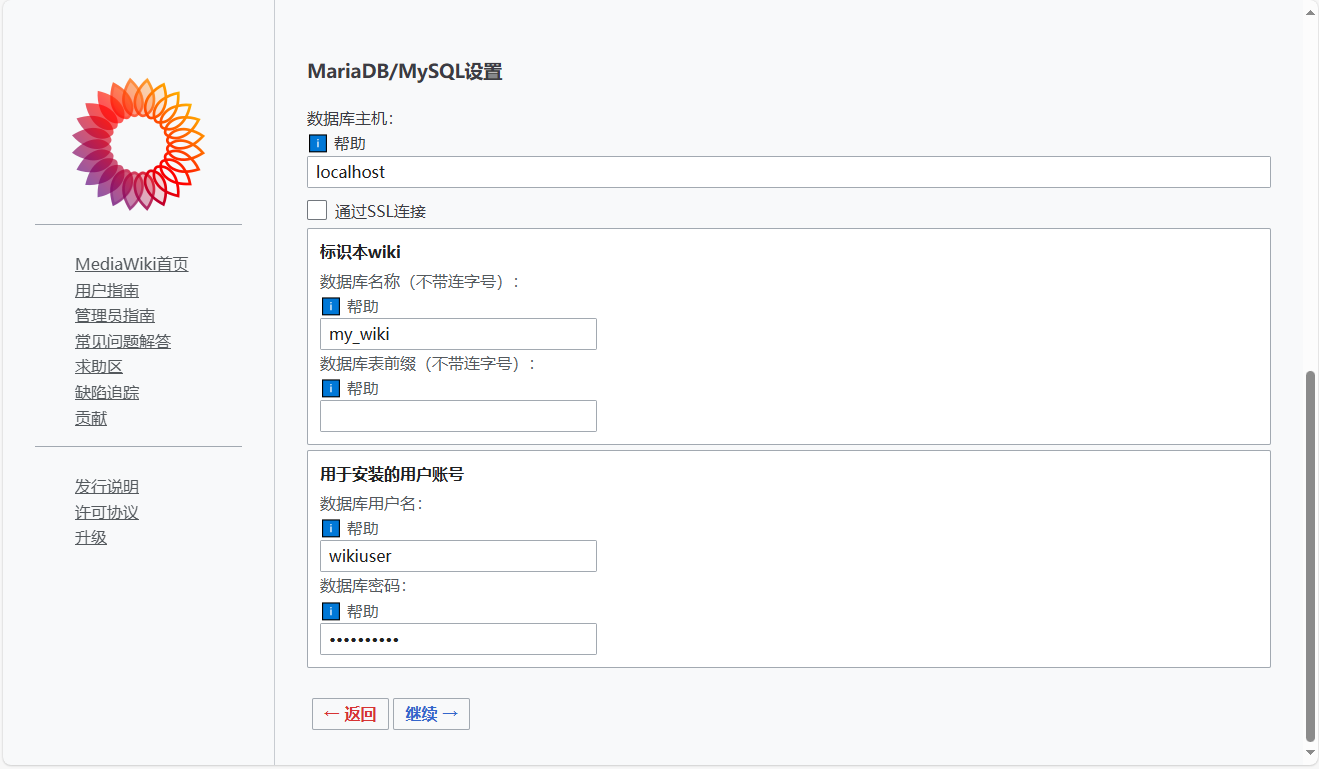Viewport: 1319px width, 769px height.
Task: Focus the empty table prefix field
Action: click(458, 416)
